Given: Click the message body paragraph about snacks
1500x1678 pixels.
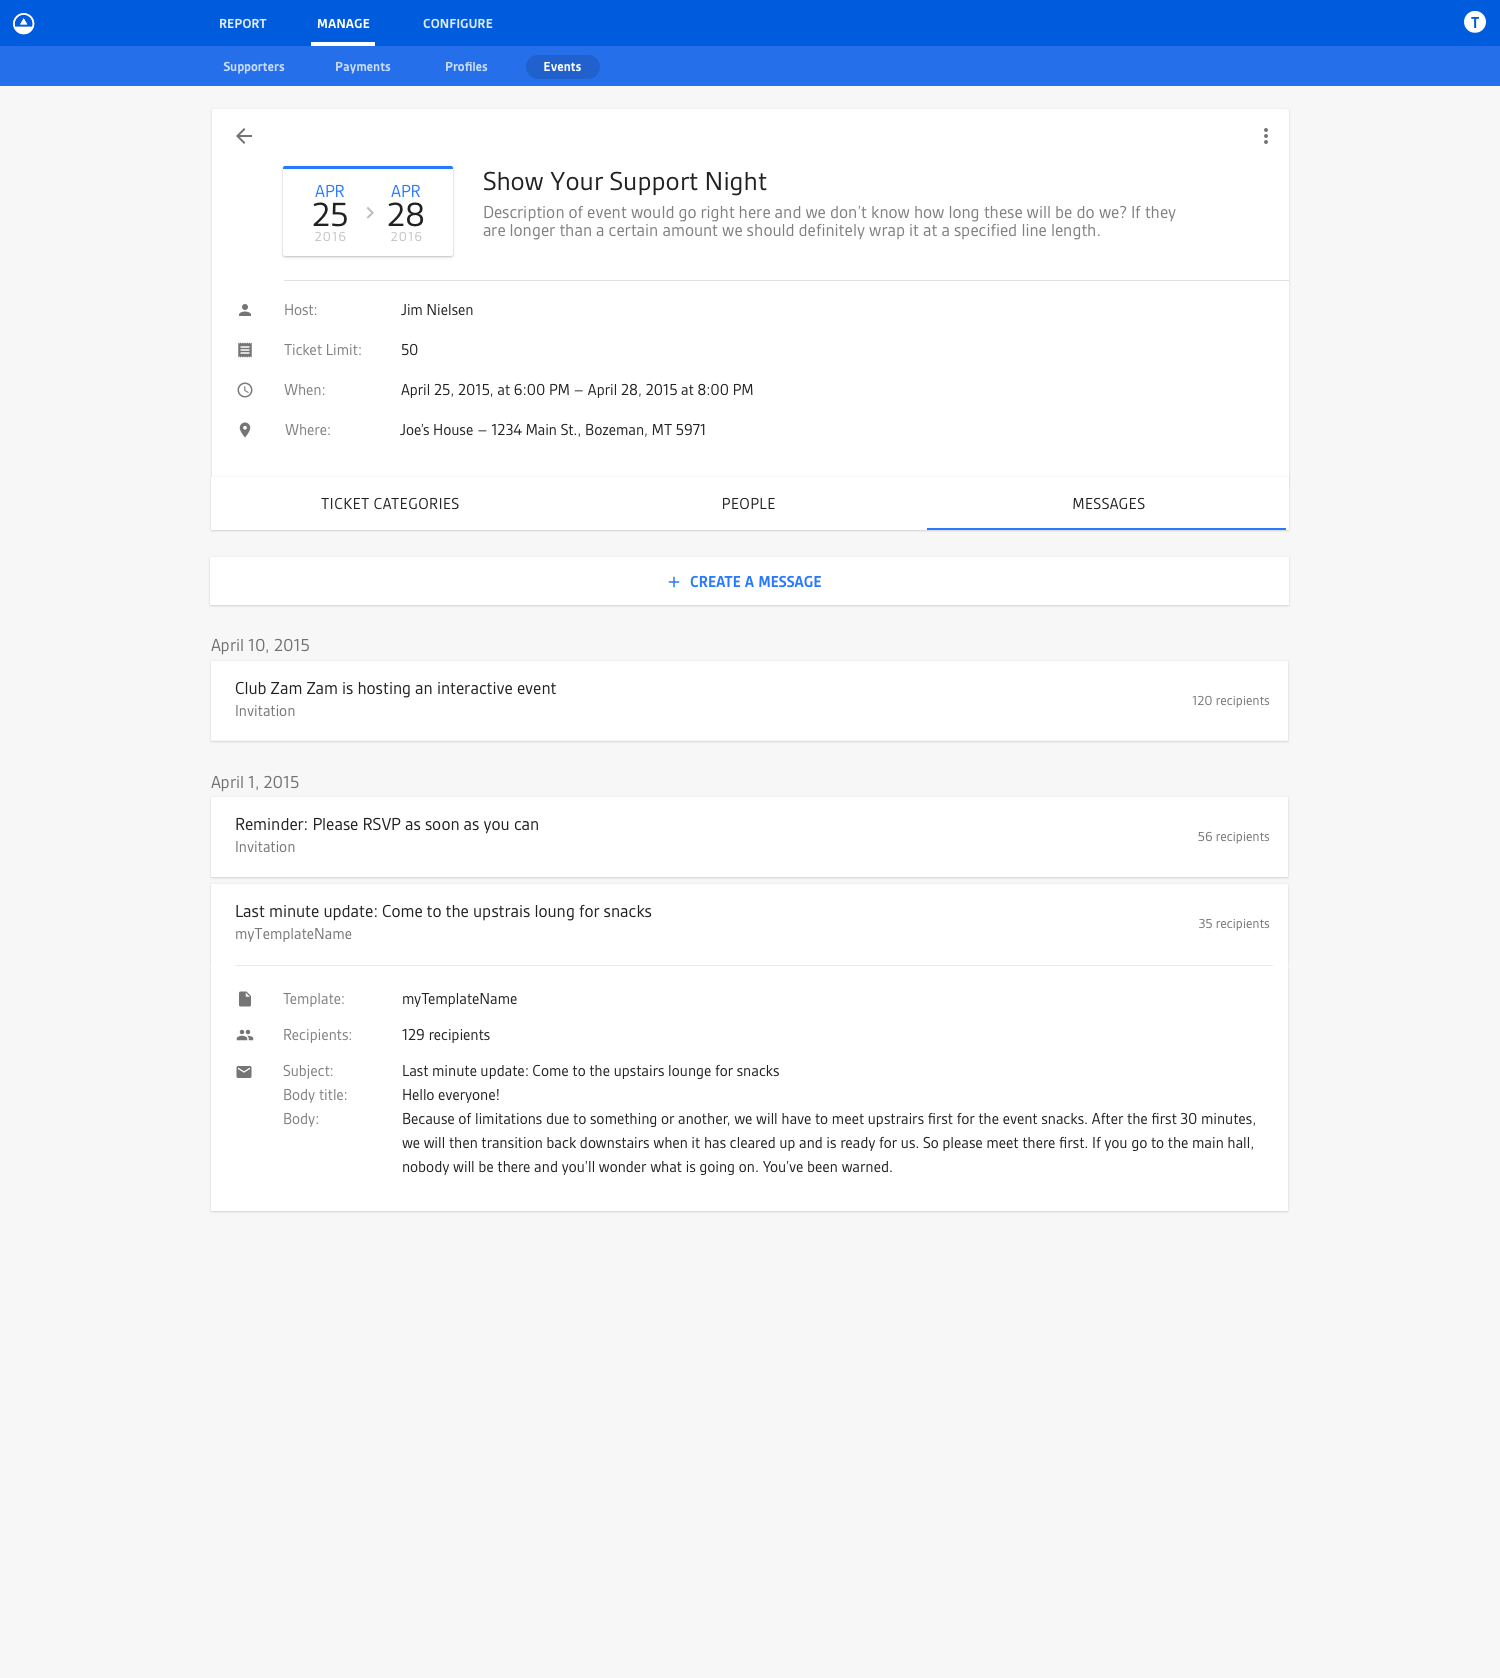Looking at the screenshot, I should coord(829,1143).
